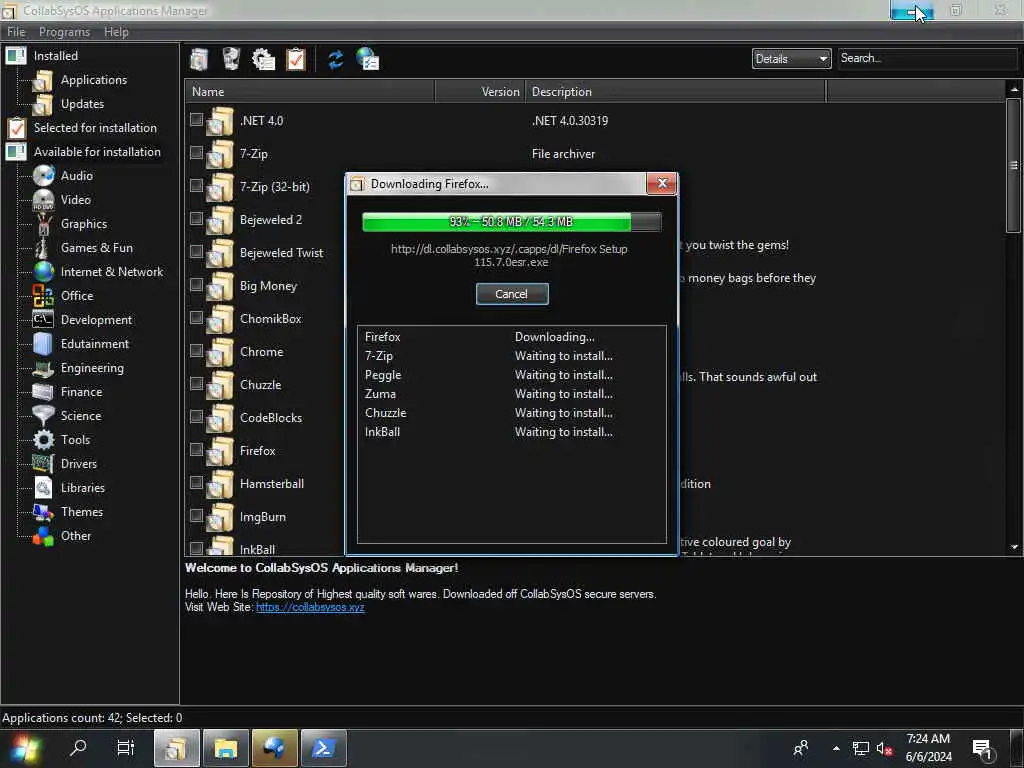Screen dimensions: 1024x768
Task: Click the checklist toolbar icon
Action: (x=296, y=59)
